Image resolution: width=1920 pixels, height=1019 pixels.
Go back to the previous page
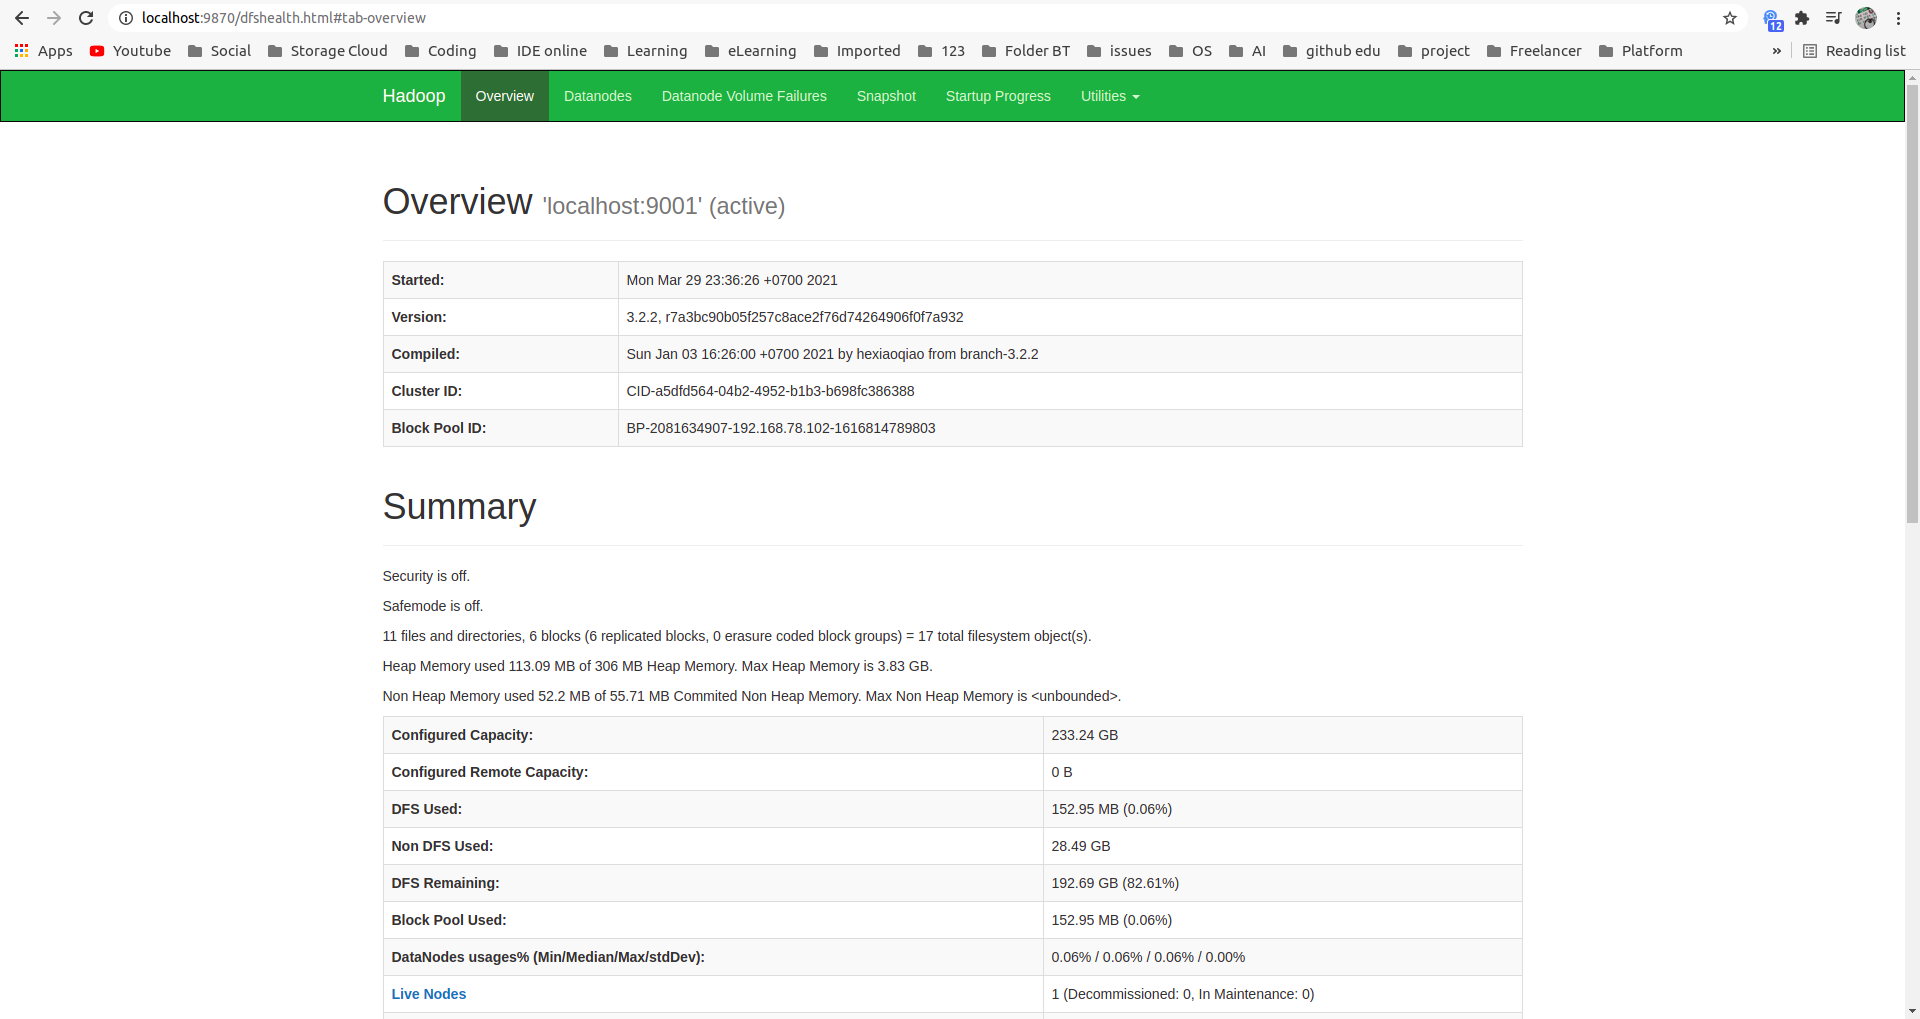point(22,18)
